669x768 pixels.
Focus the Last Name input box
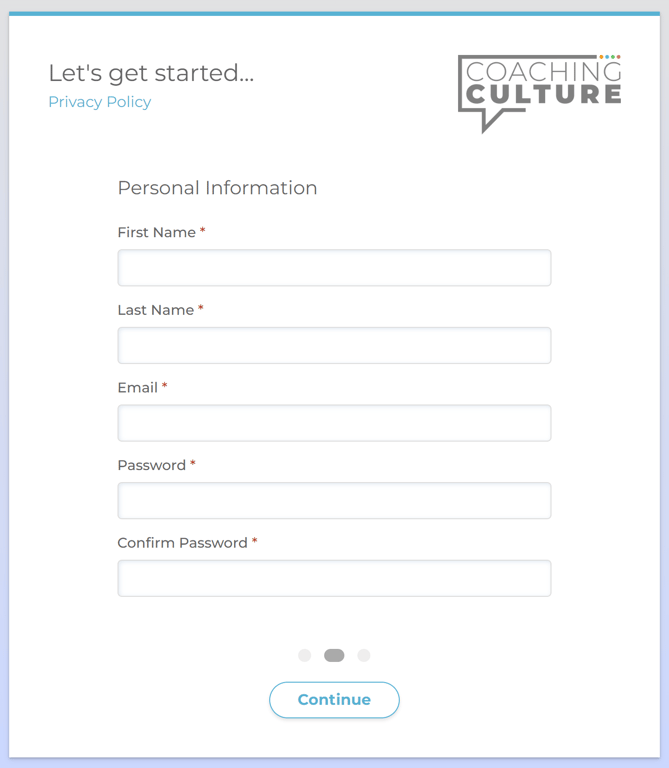(334, 346)
